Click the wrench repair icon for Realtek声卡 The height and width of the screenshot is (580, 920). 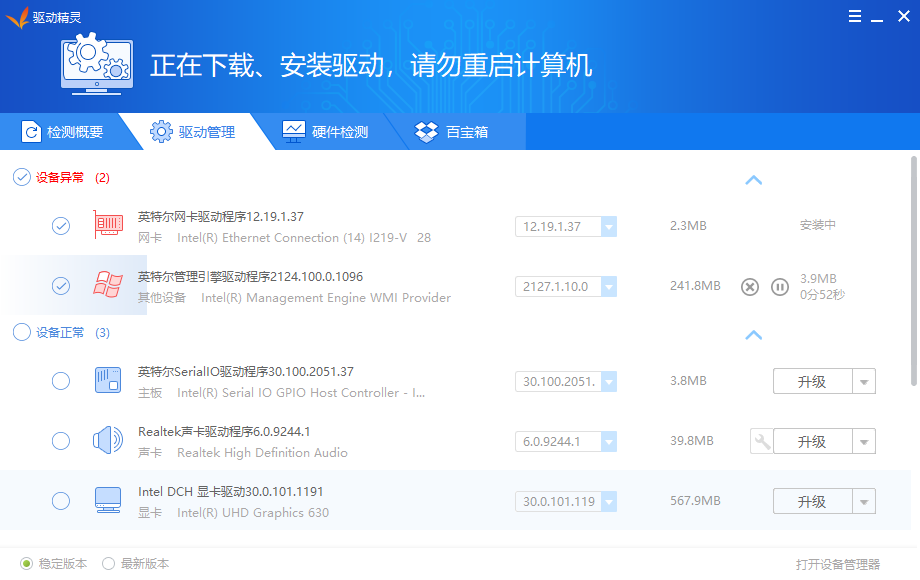pyautogui.click(x=762, y=441)
